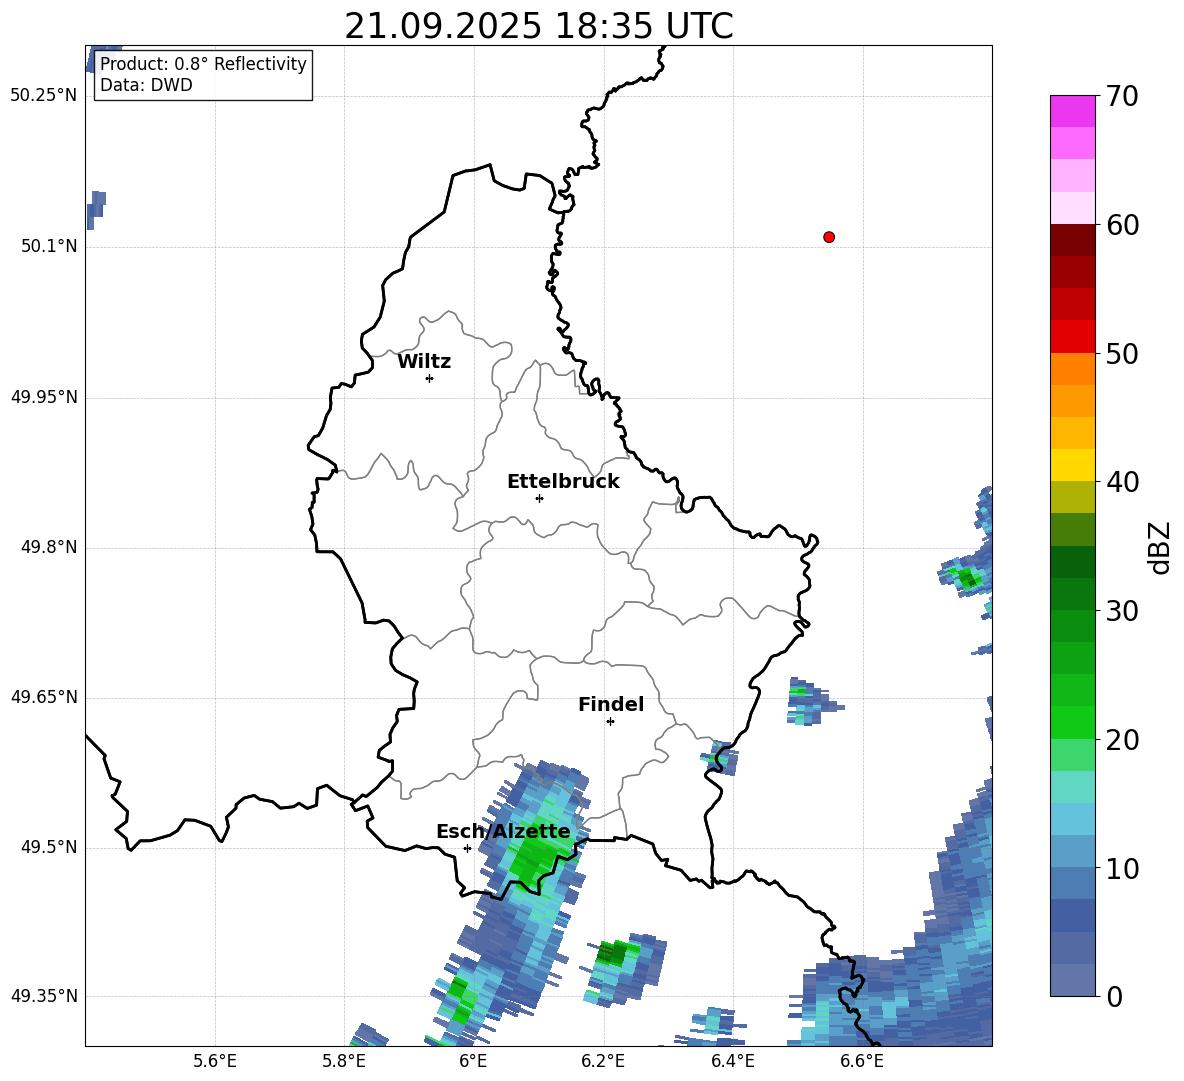
Task: Click the 49.95°N latitude label
Action: (44, 397)
